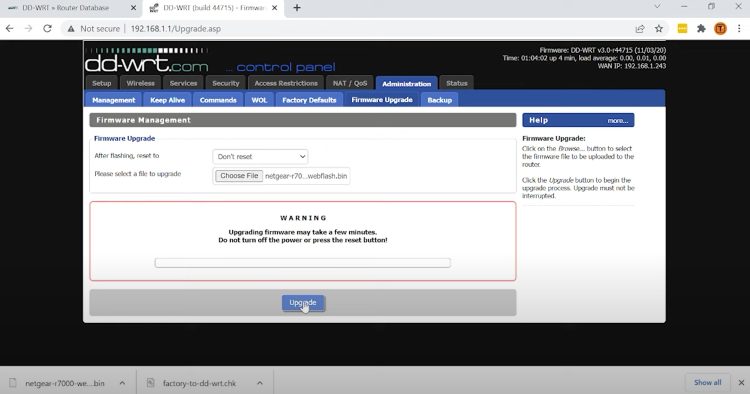Click the Not secure warning icon
This screenshot has width=750, height=394.
click(71, 29)
